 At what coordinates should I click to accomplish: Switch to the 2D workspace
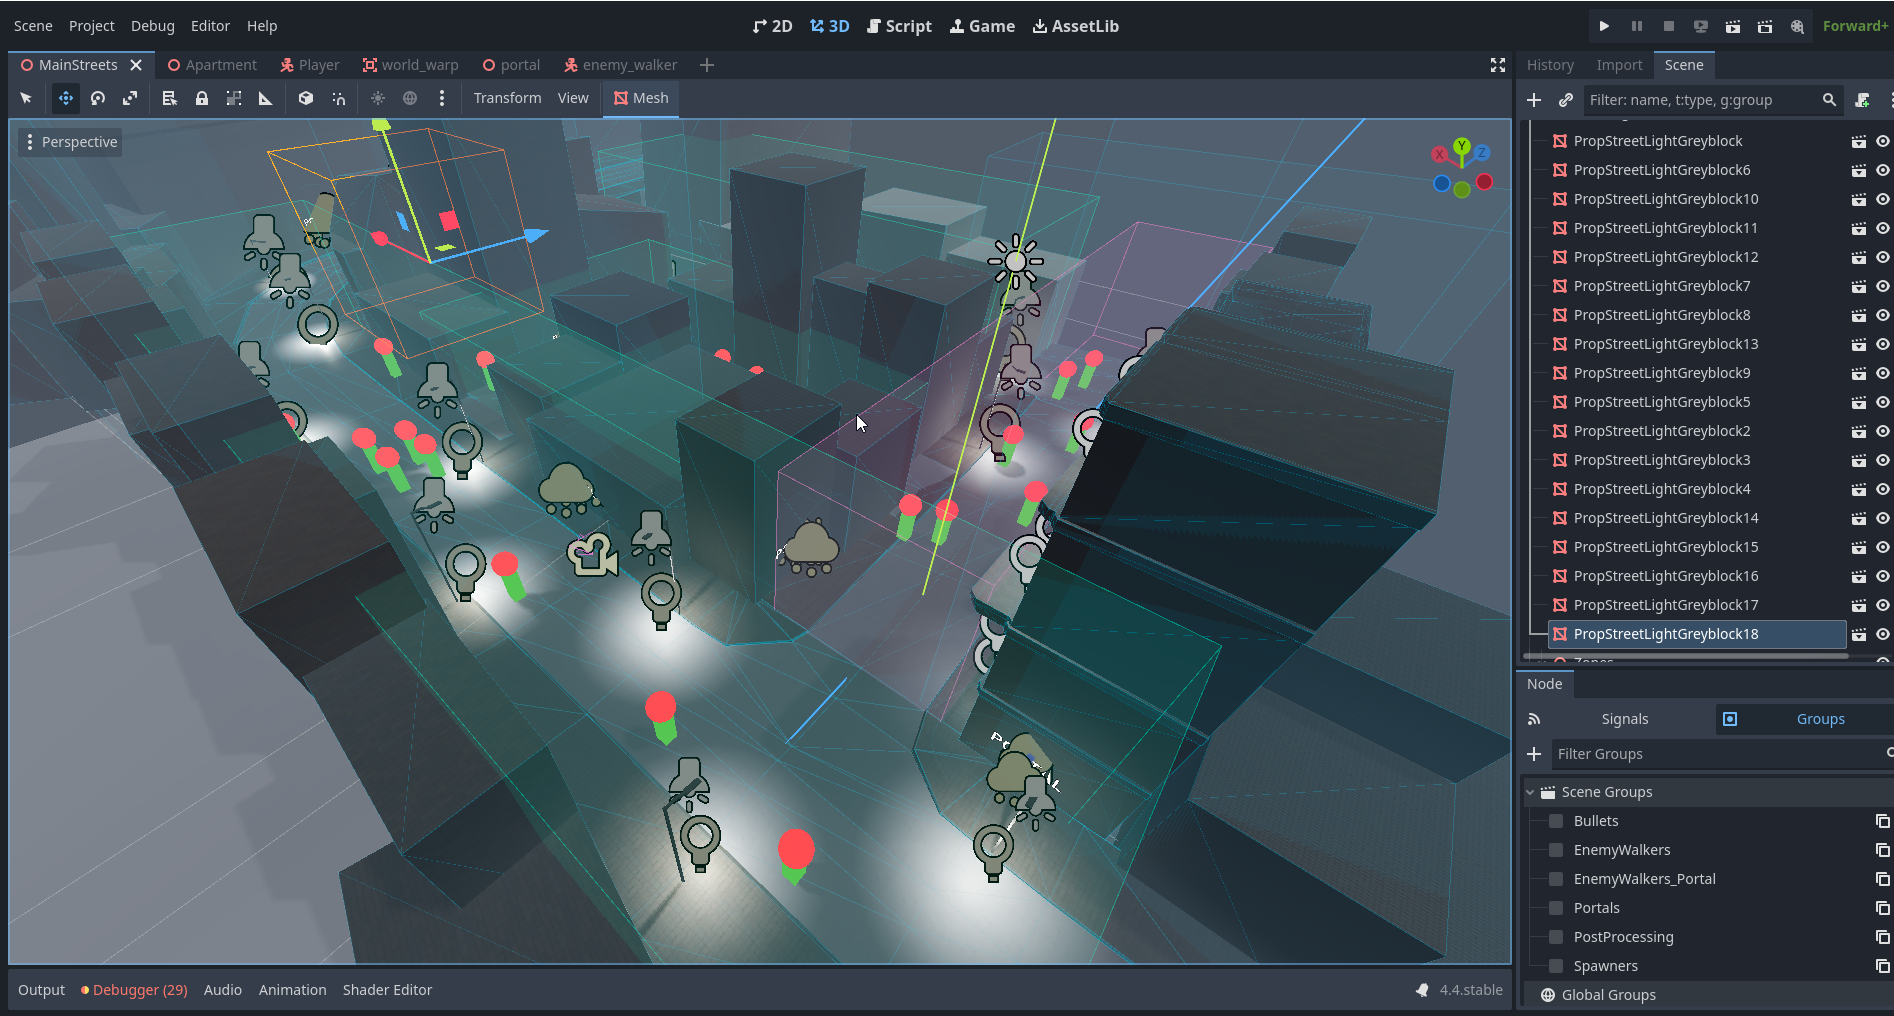tap(772, 26)
